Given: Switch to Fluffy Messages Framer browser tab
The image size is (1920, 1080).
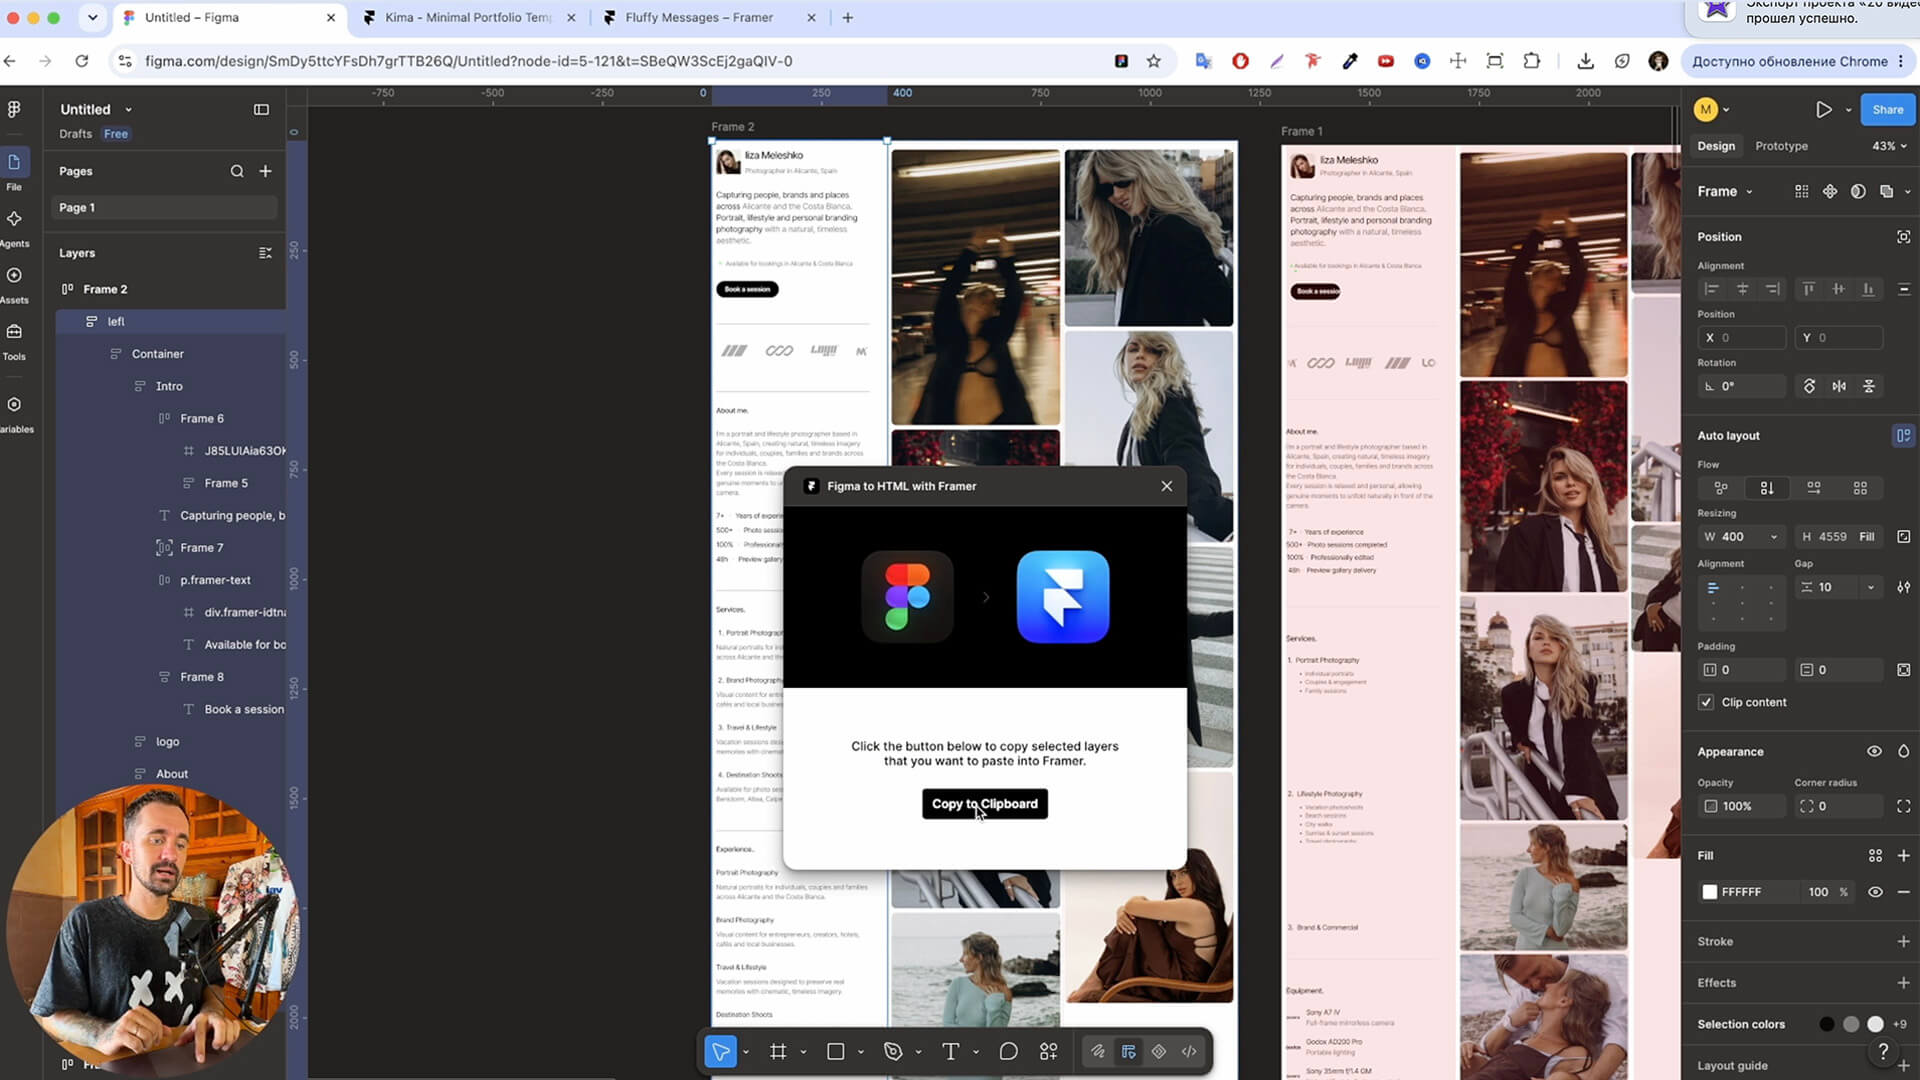Looking at the screenshot, I should (699, 17).
